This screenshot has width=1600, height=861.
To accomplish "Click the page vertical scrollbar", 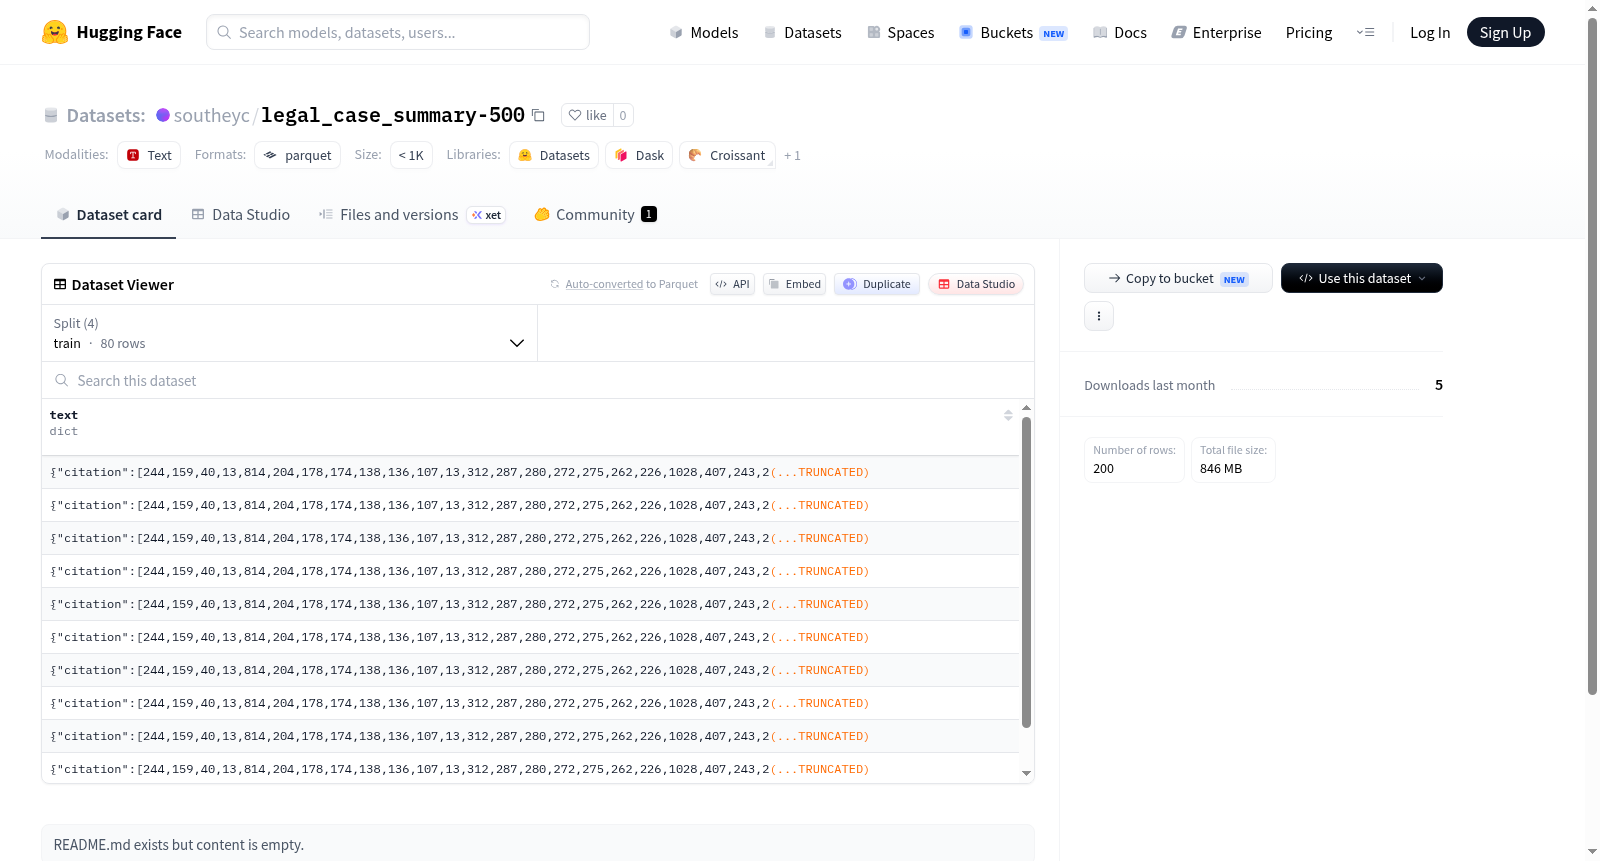I will point(1593,355).
